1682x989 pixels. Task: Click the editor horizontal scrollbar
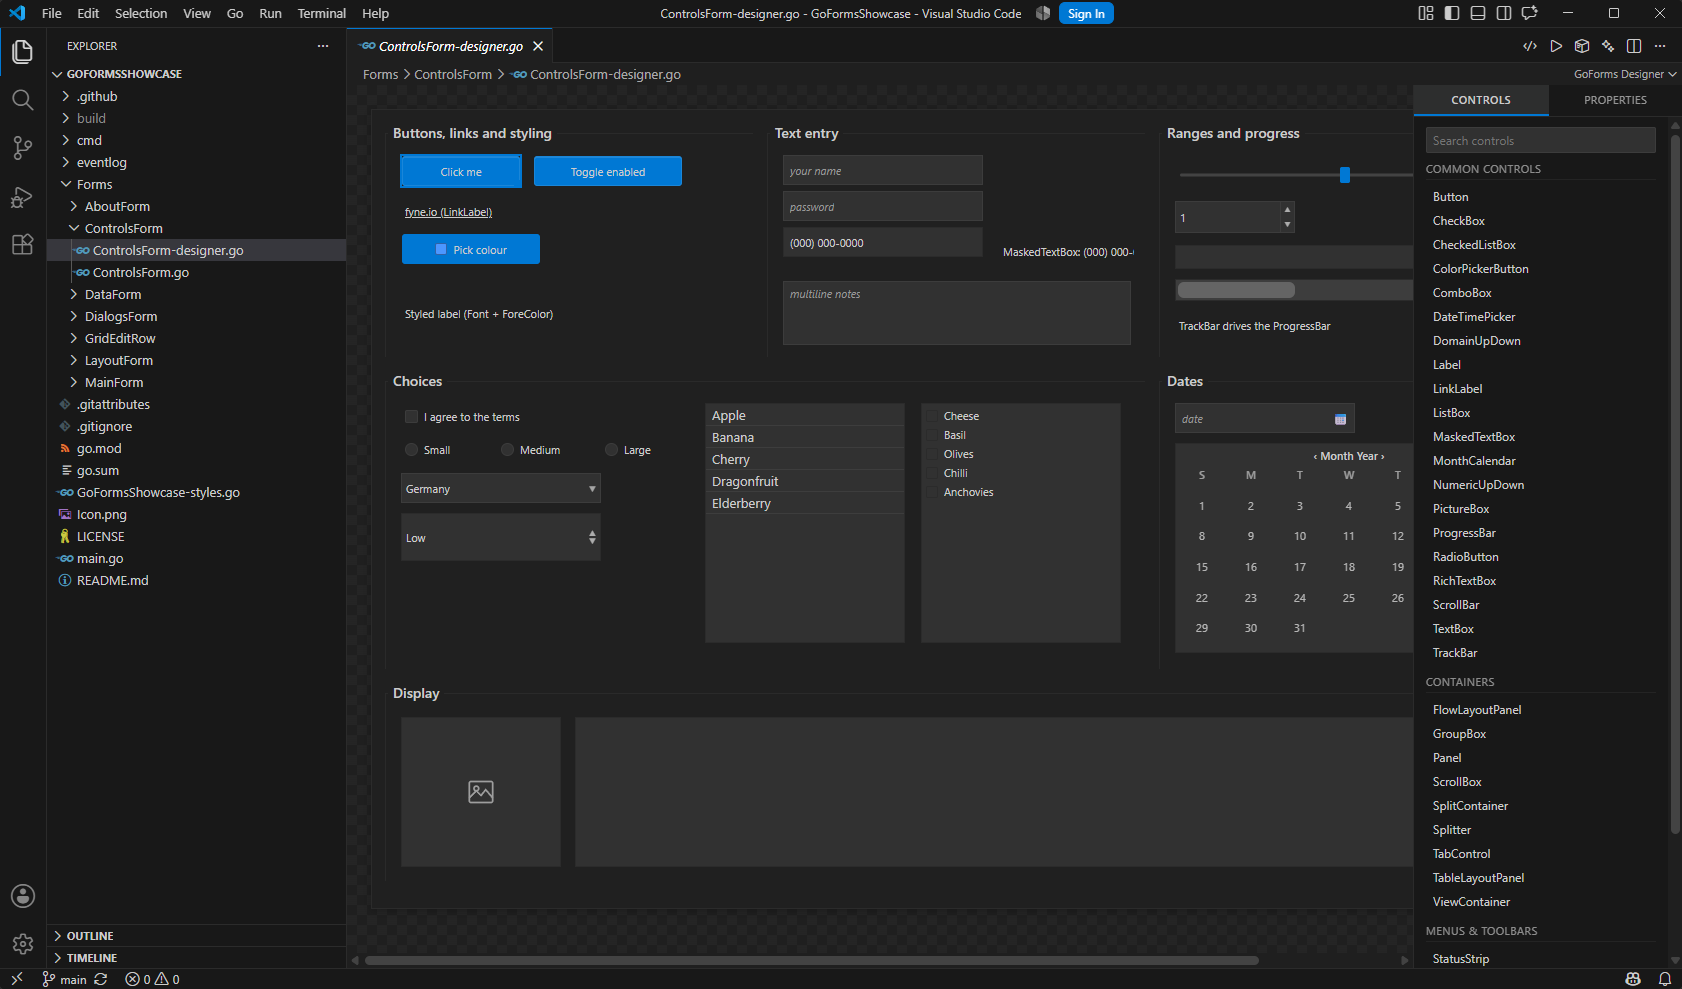point(811,960)
